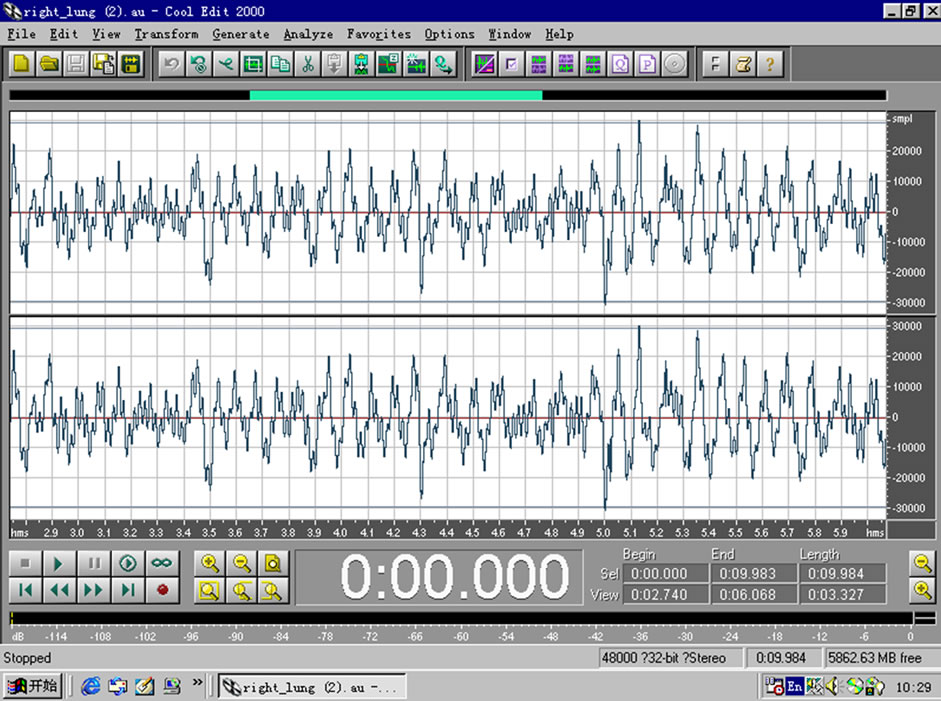The image size is (941, 701).
Task: Toggle Loop play infinity button
Action: pos(162,563)
